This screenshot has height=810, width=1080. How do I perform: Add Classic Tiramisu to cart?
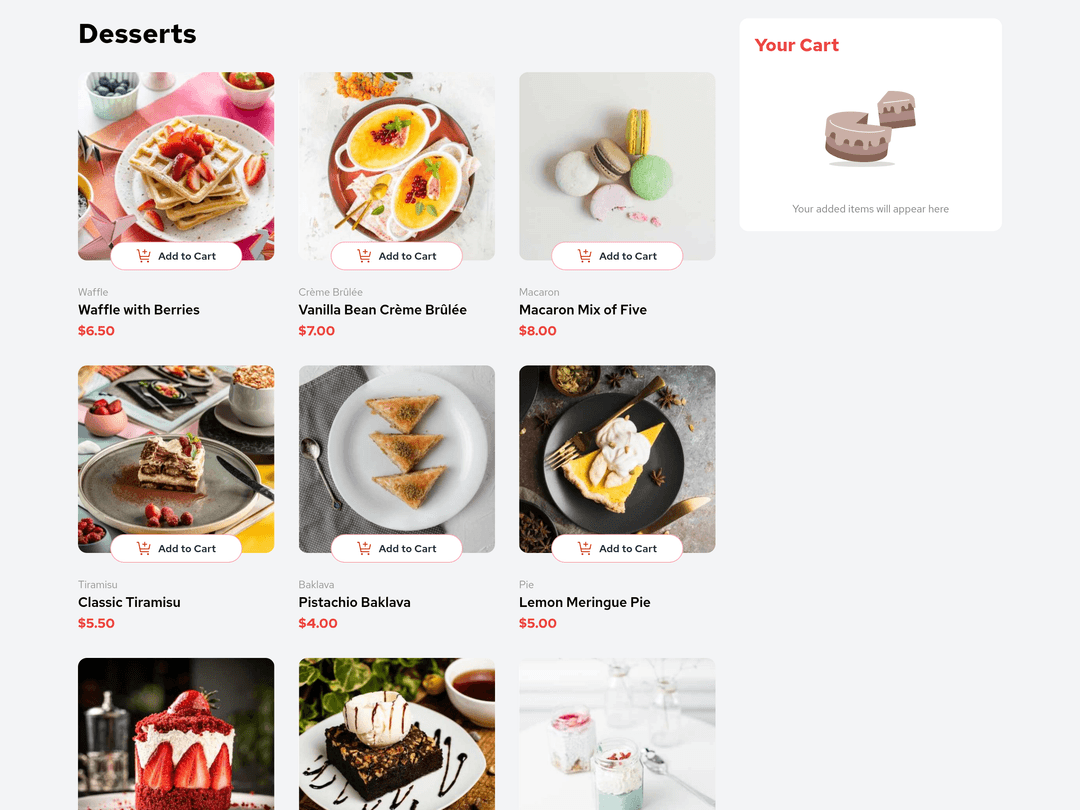coord(176,548)
